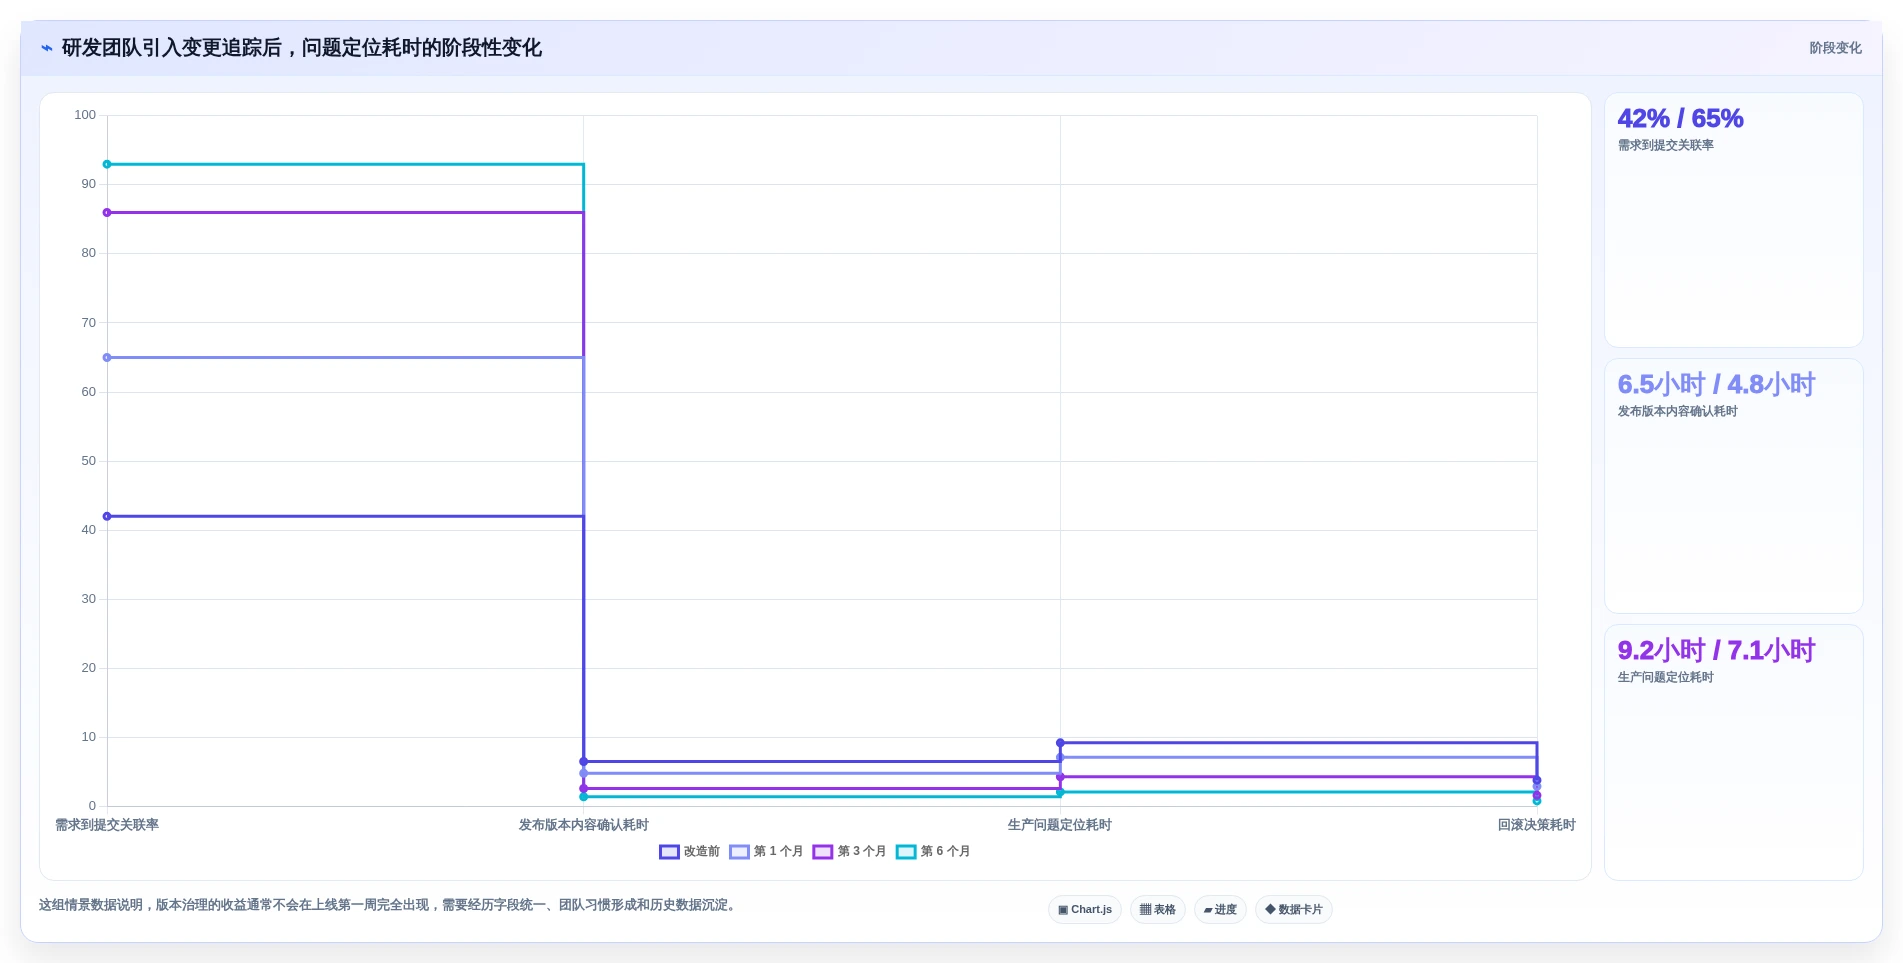1903x963 pixels.
Task: Click the x-axis label 需求到提交关联率
Action: pos(107,825)
